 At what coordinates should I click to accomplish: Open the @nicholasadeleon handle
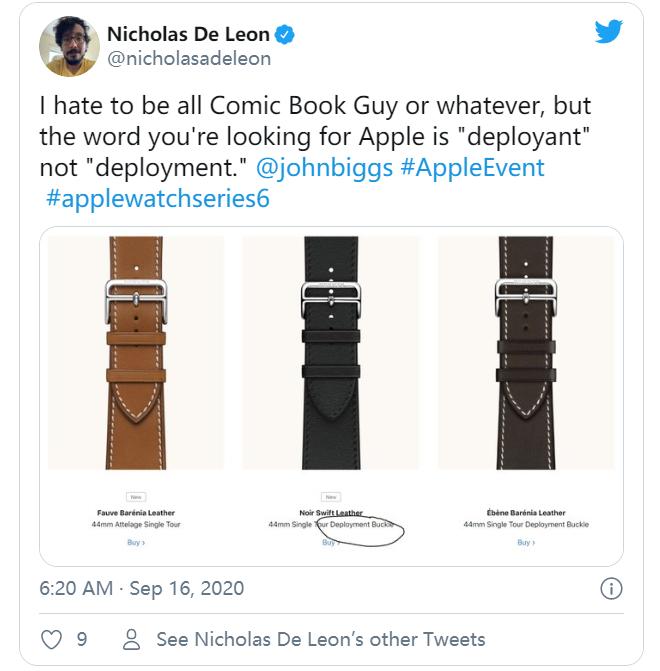point(189,59)
